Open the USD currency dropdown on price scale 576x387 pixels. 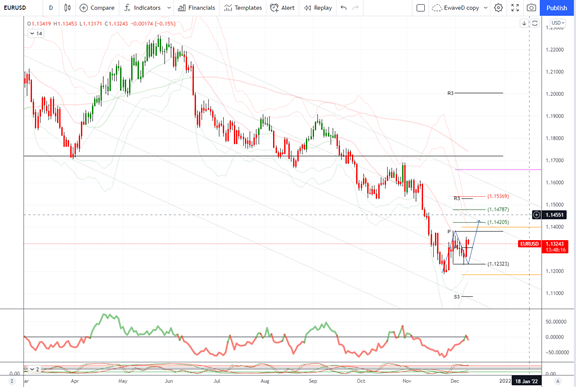557,23
